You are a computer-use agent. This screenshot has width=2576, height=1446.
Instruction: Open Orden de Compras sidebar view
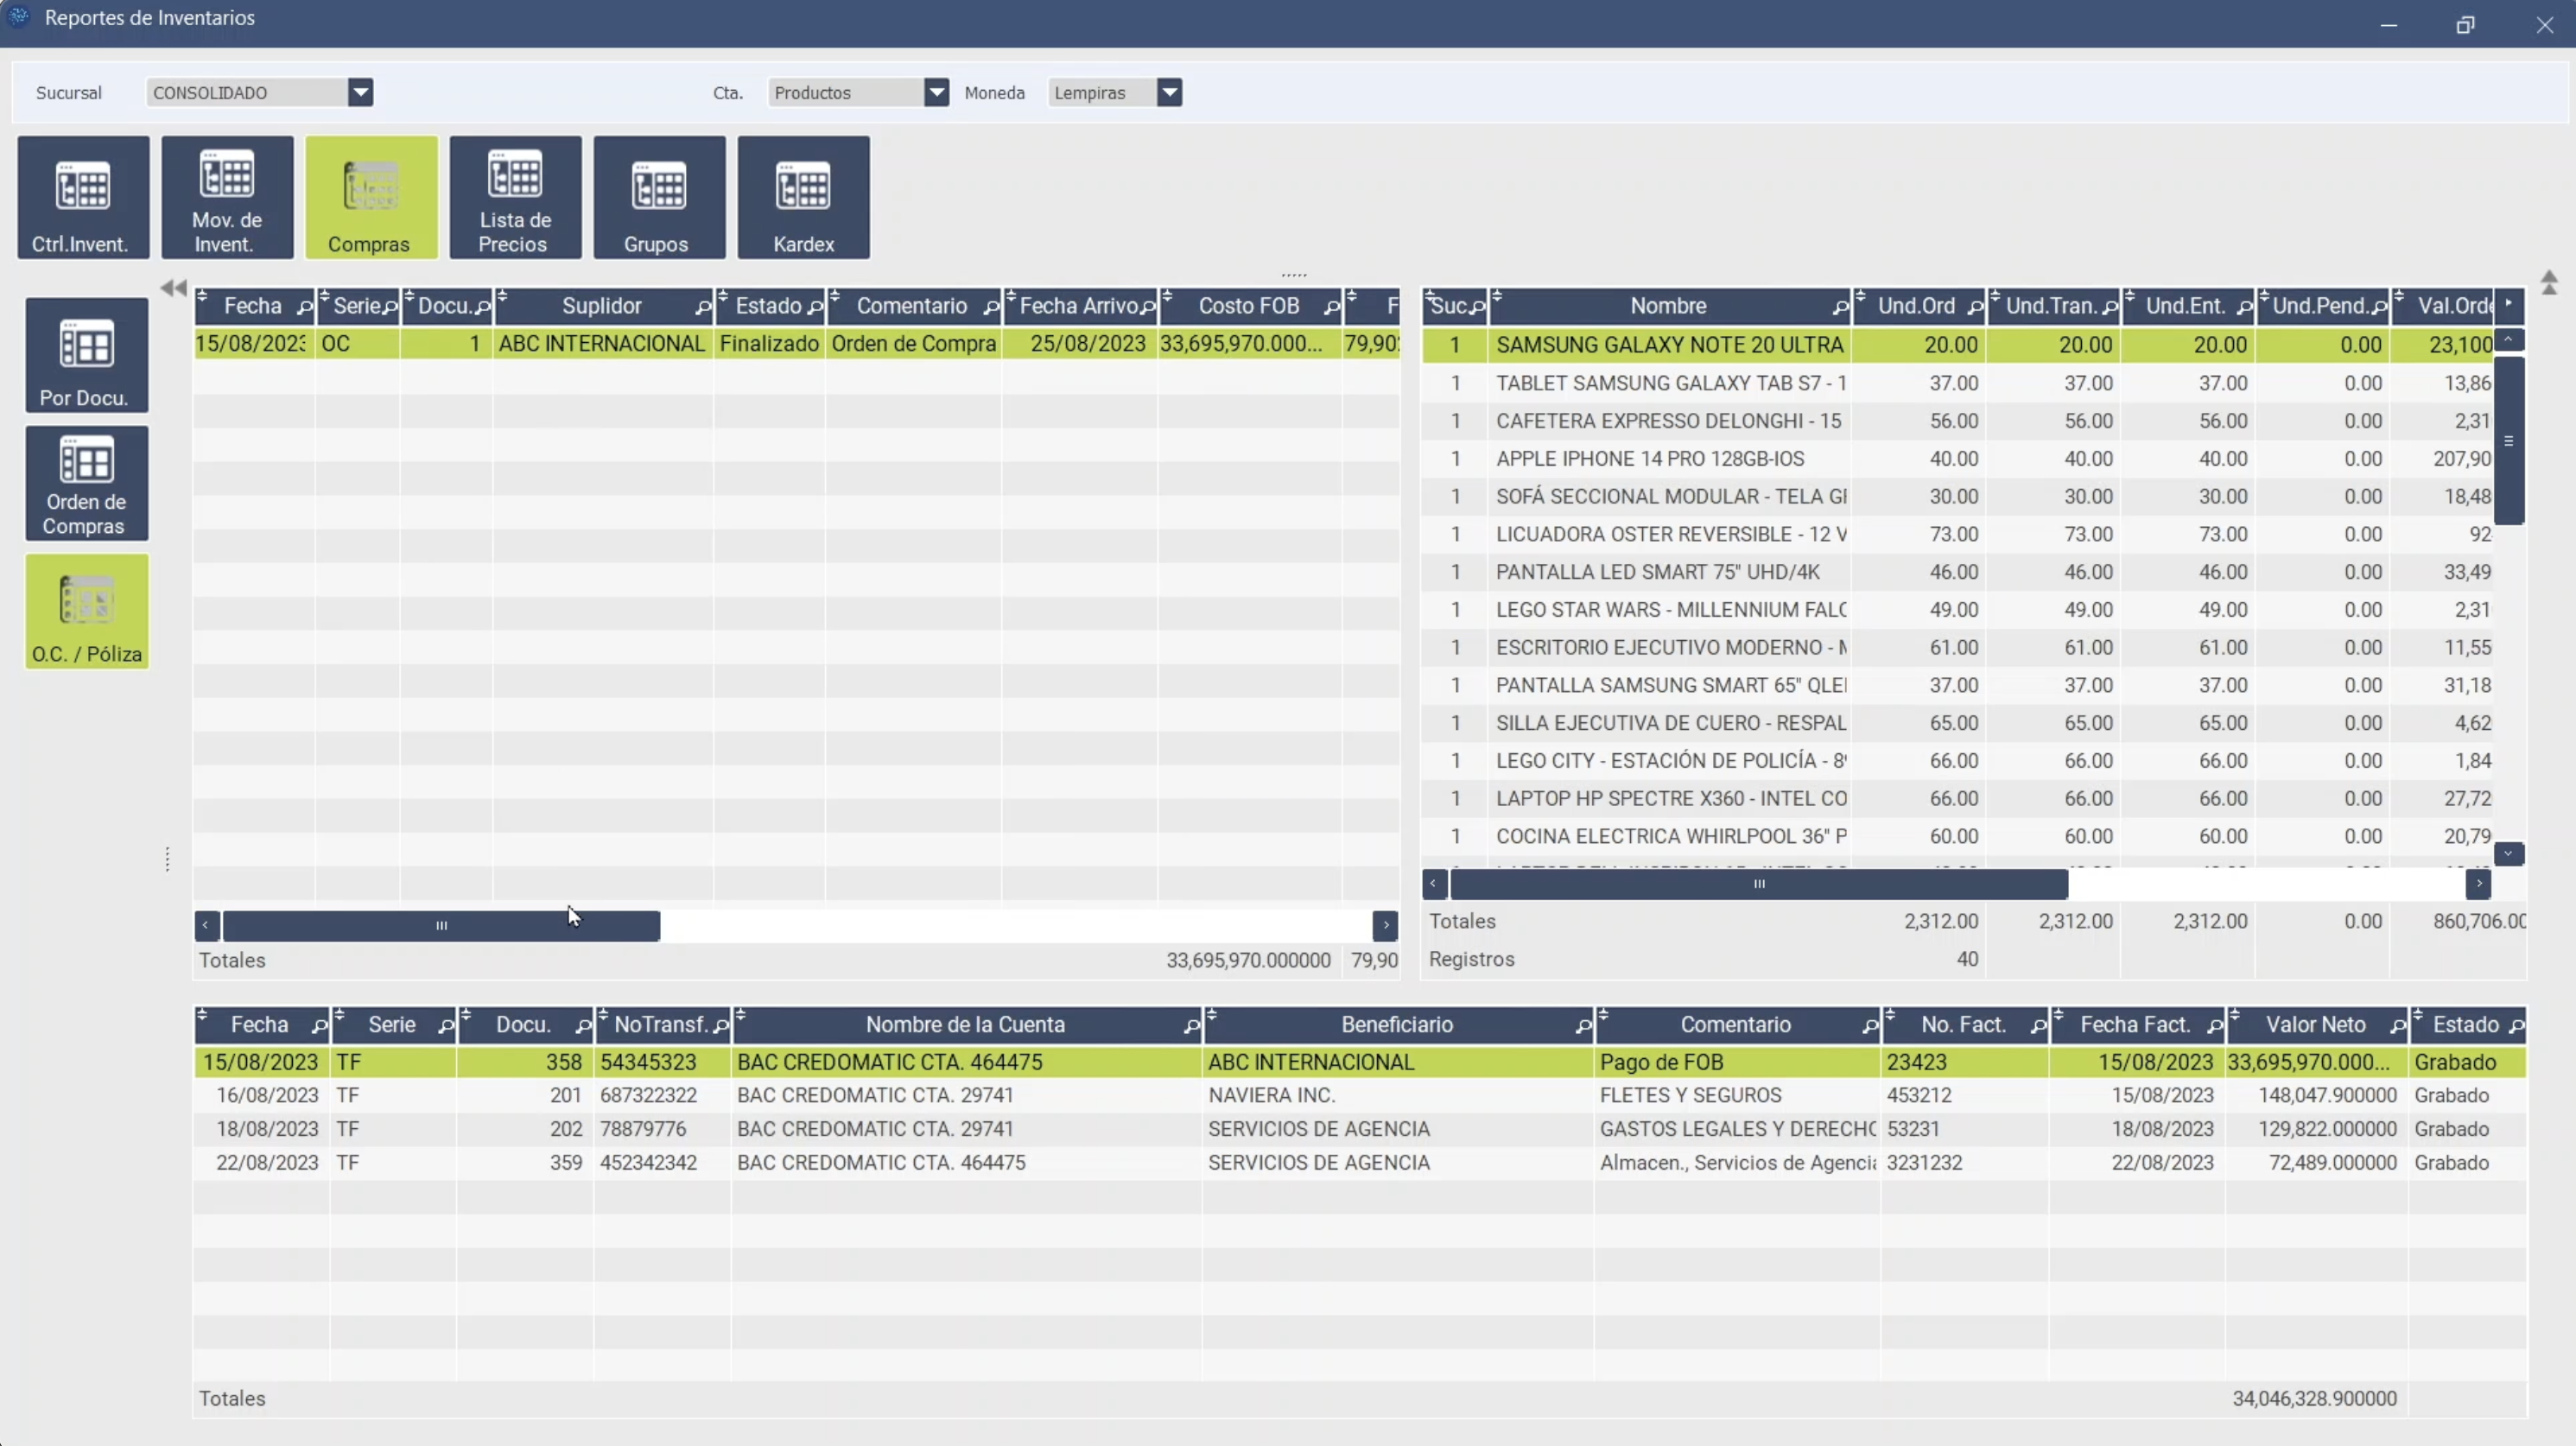(86, 484)
